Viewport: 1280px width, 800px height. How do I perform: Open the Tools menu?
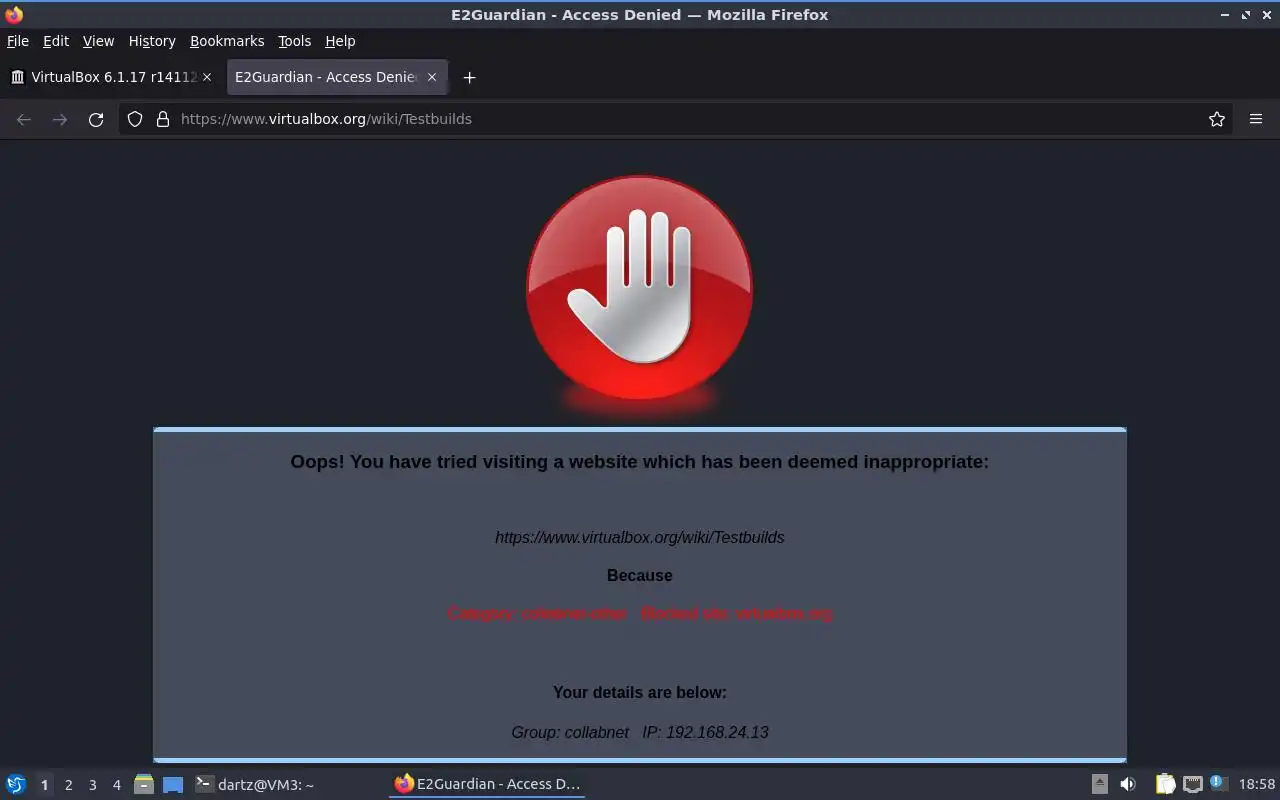295,41
